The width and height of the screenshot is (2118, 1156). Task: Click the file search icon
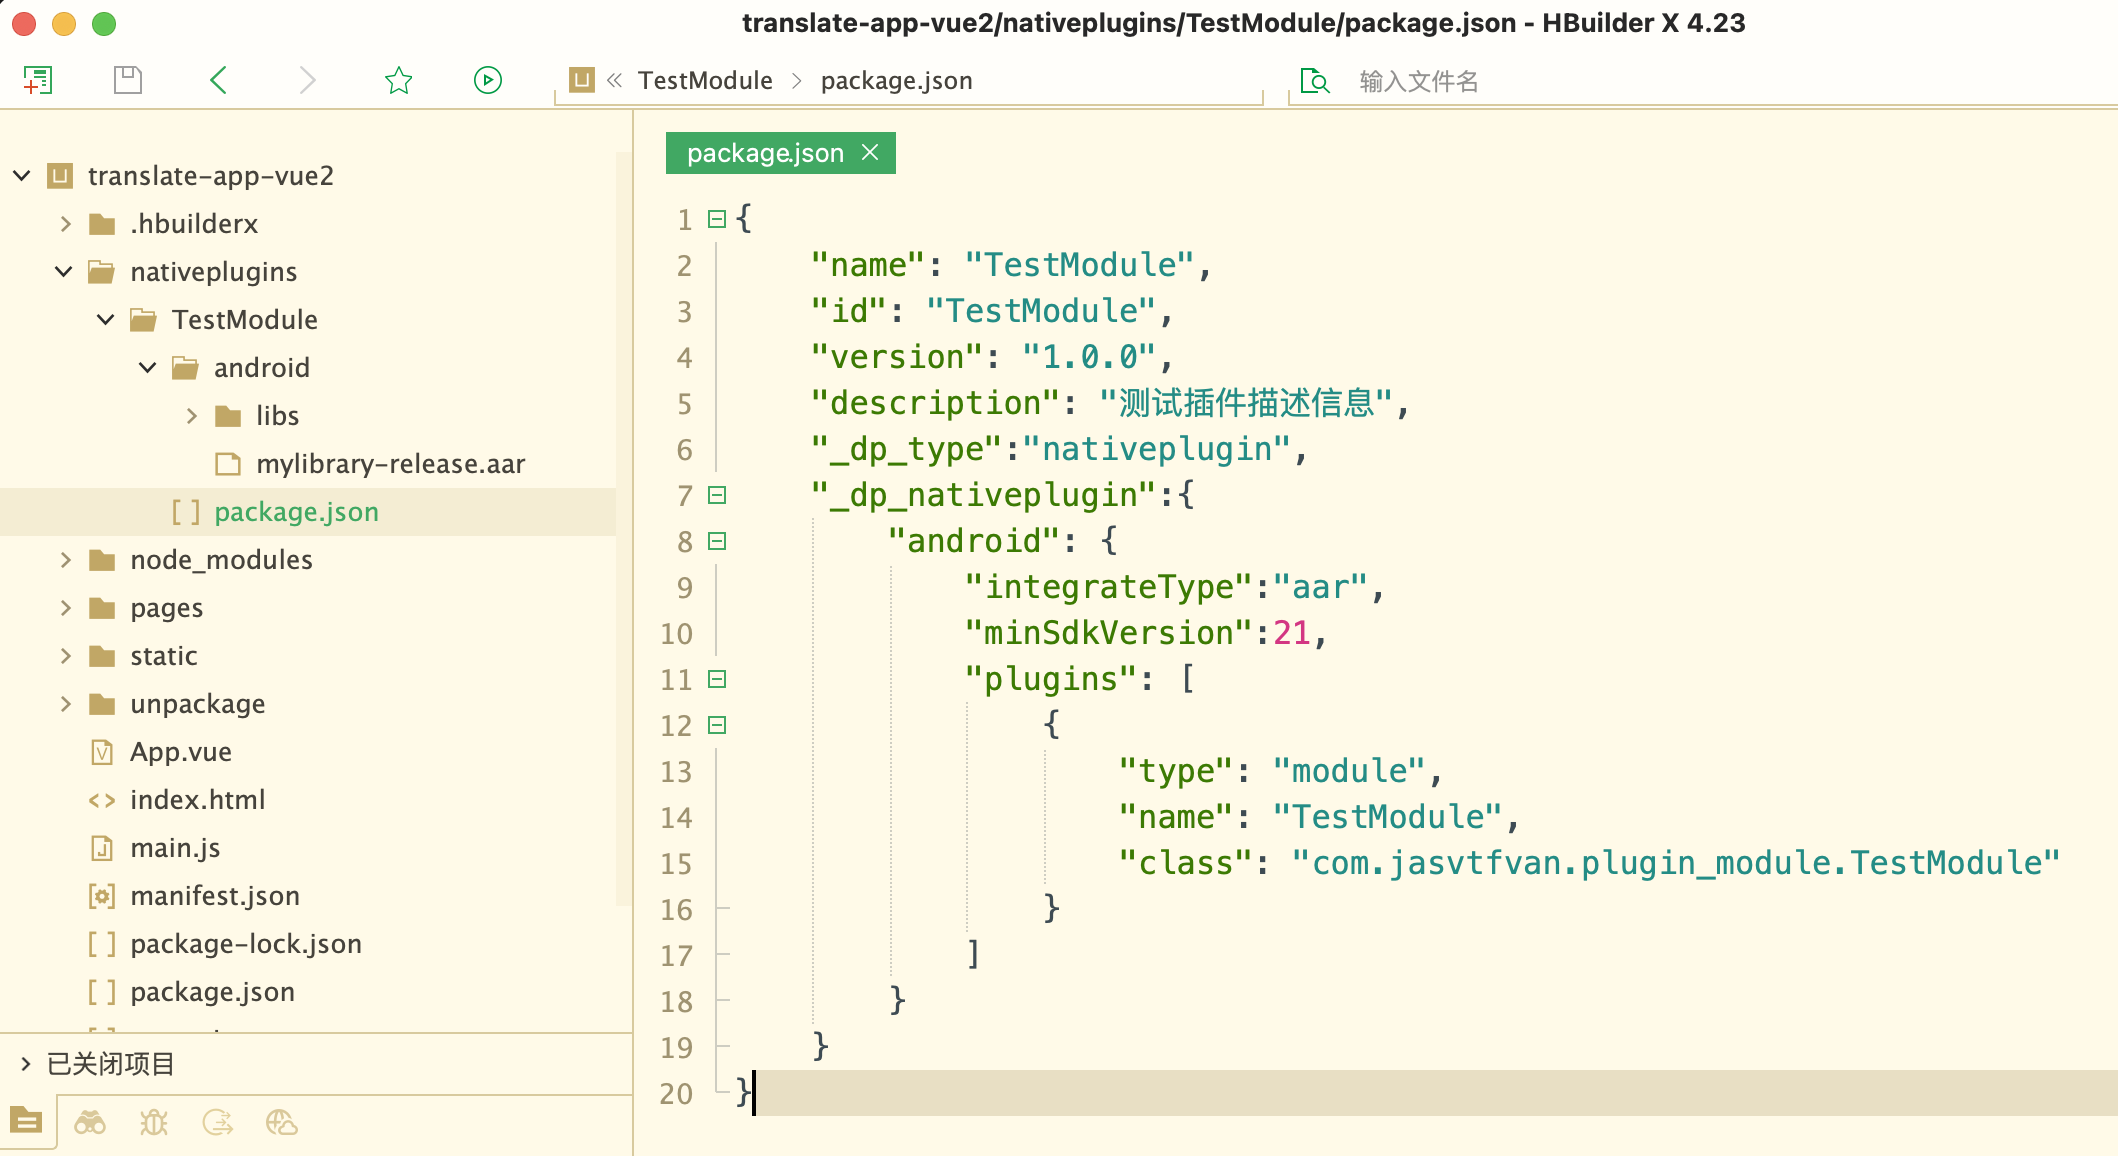click(1315, 81)
